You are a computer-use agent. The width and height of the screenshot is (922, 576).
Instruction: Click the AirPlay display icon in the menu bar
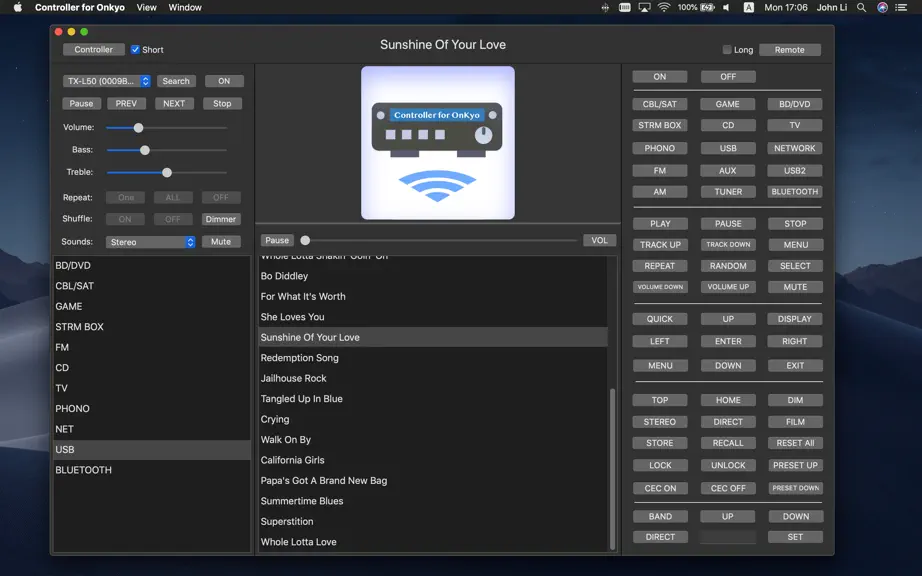pos(644,8)
